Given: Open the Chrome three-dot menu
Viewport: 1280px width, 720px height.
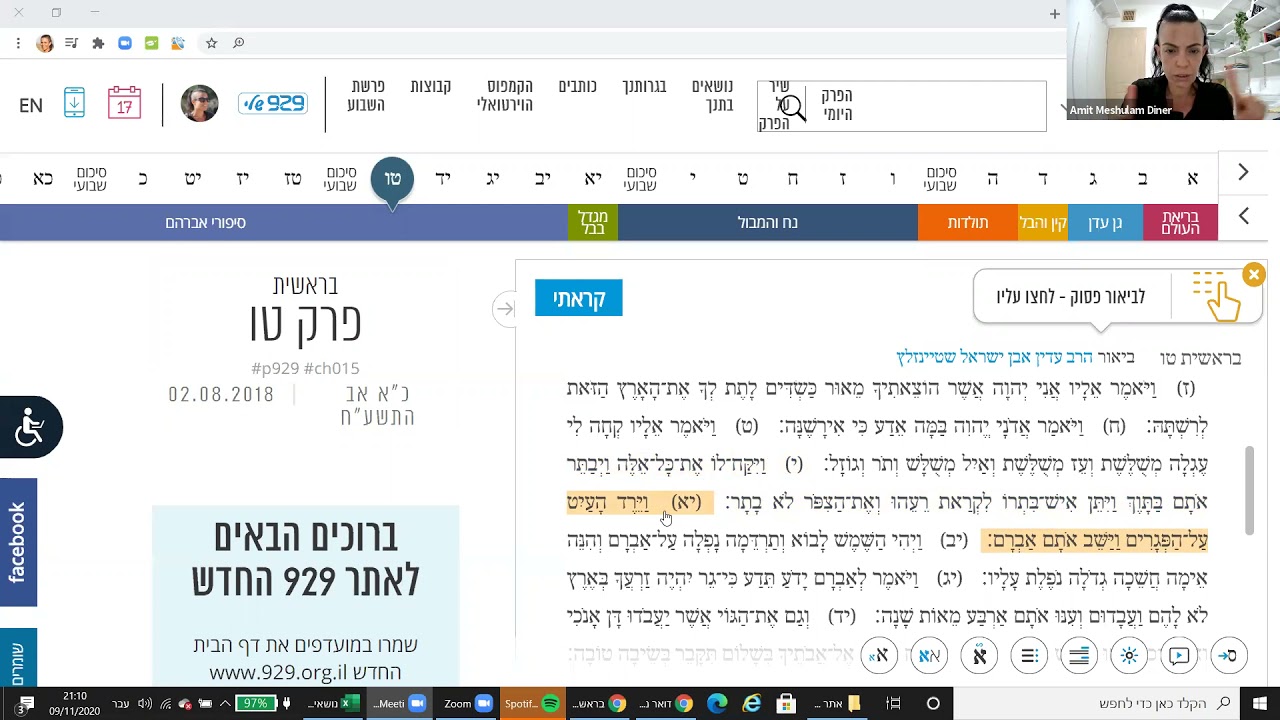Looking at the screenshot, I should click(x=18, y=43).
